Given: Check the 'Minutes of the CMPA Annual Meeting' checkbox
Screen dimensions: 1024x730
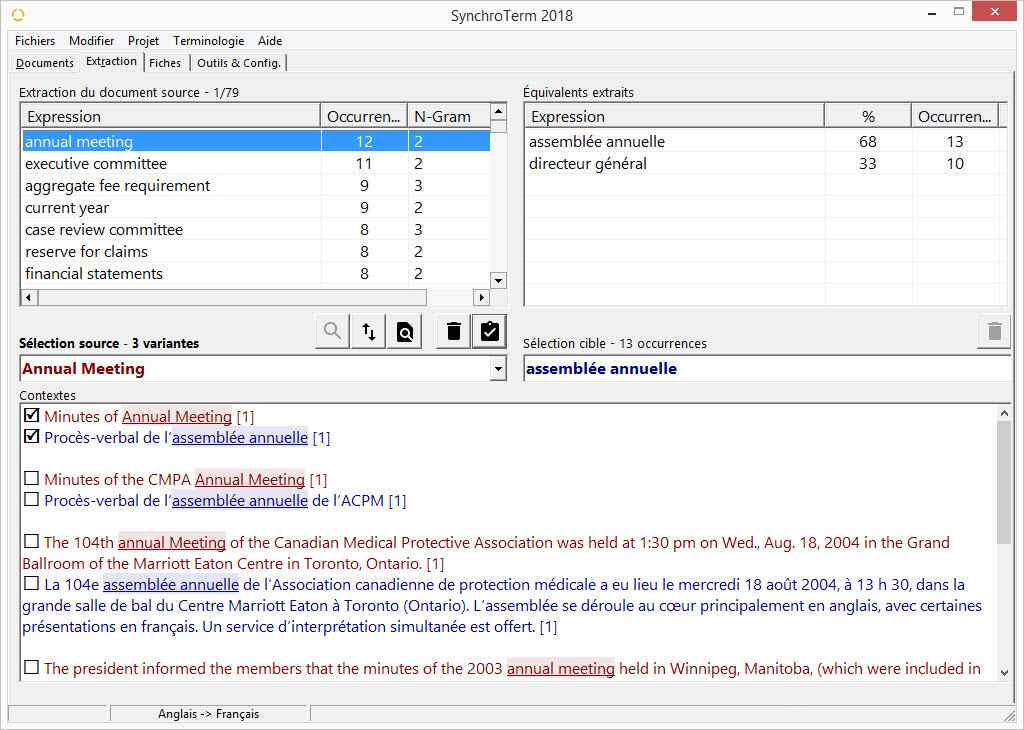Looking at the screenshot, I should pos(32,479).
